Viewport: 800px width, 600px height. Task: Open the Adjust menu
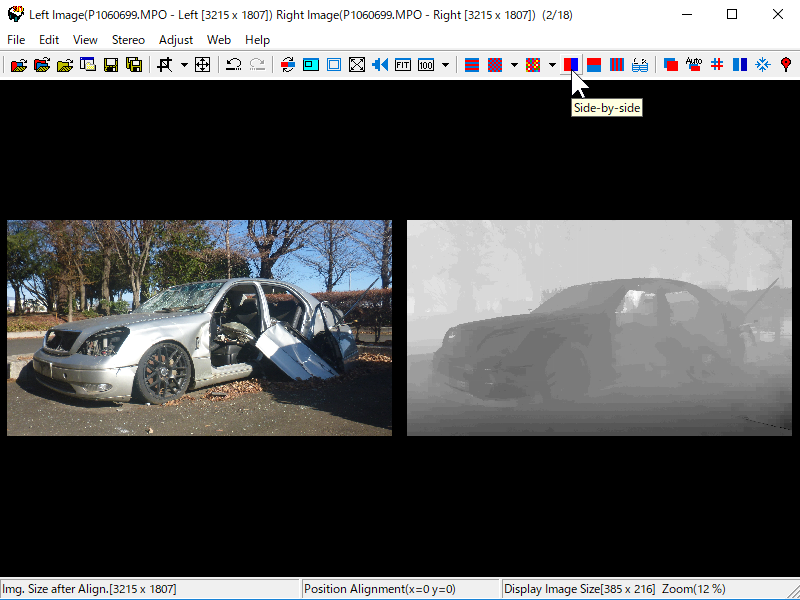[x=176, y=40]
